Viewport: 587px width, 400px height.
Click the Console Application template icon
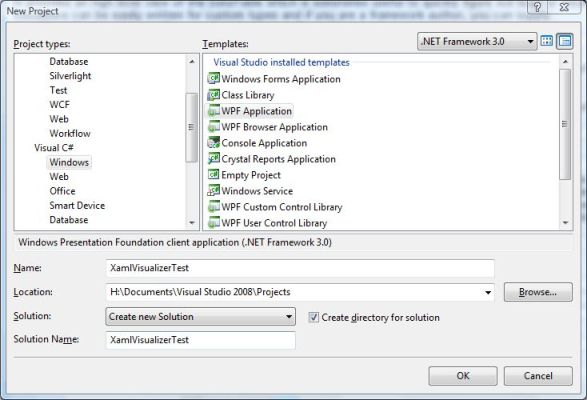pyautogui.click(x=213, y=143)
